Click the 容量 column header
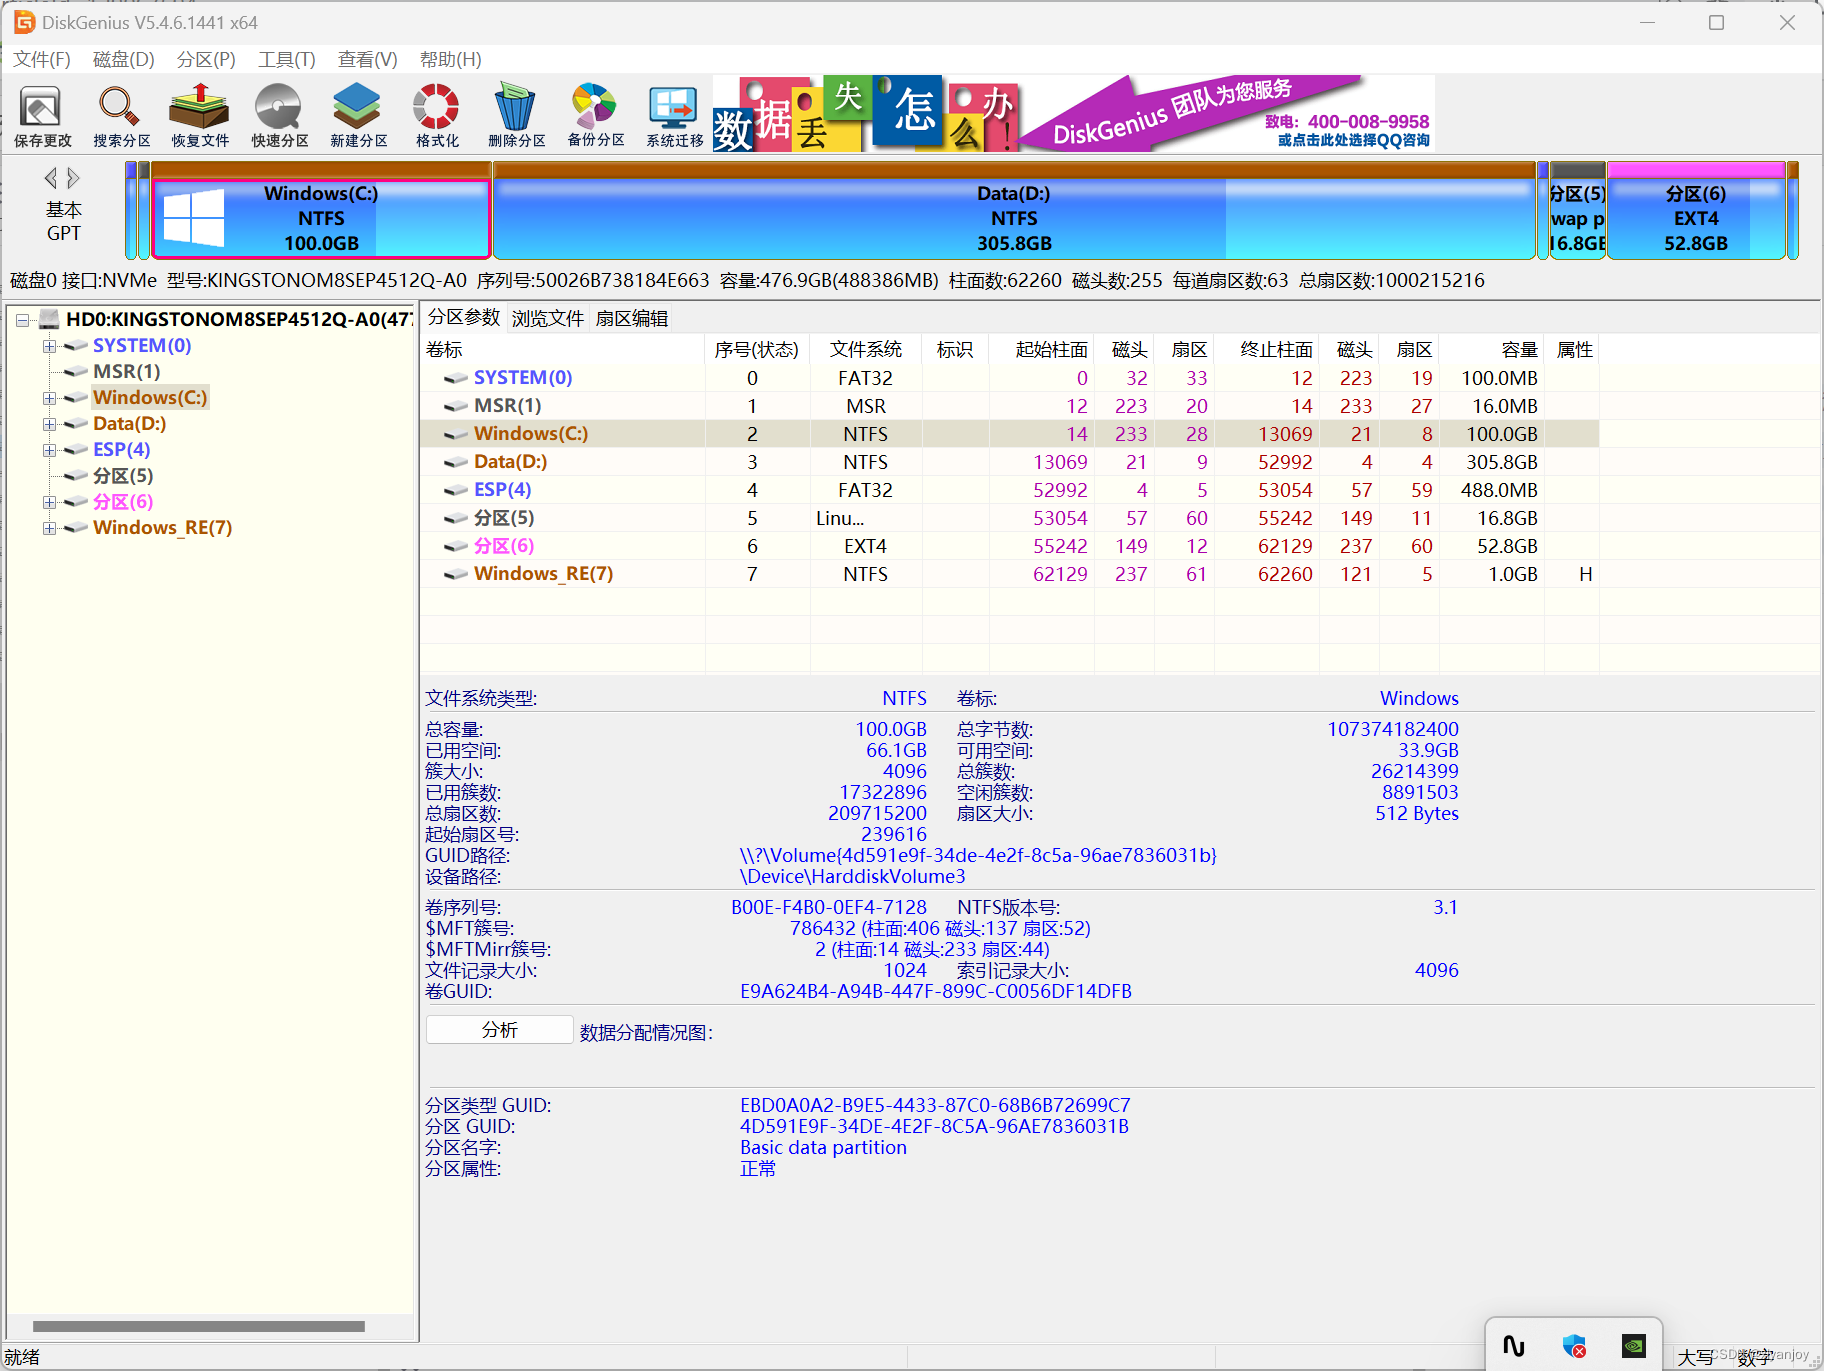The height and width of the screenshot is (1371, 1824). (x=1492, y=349)
